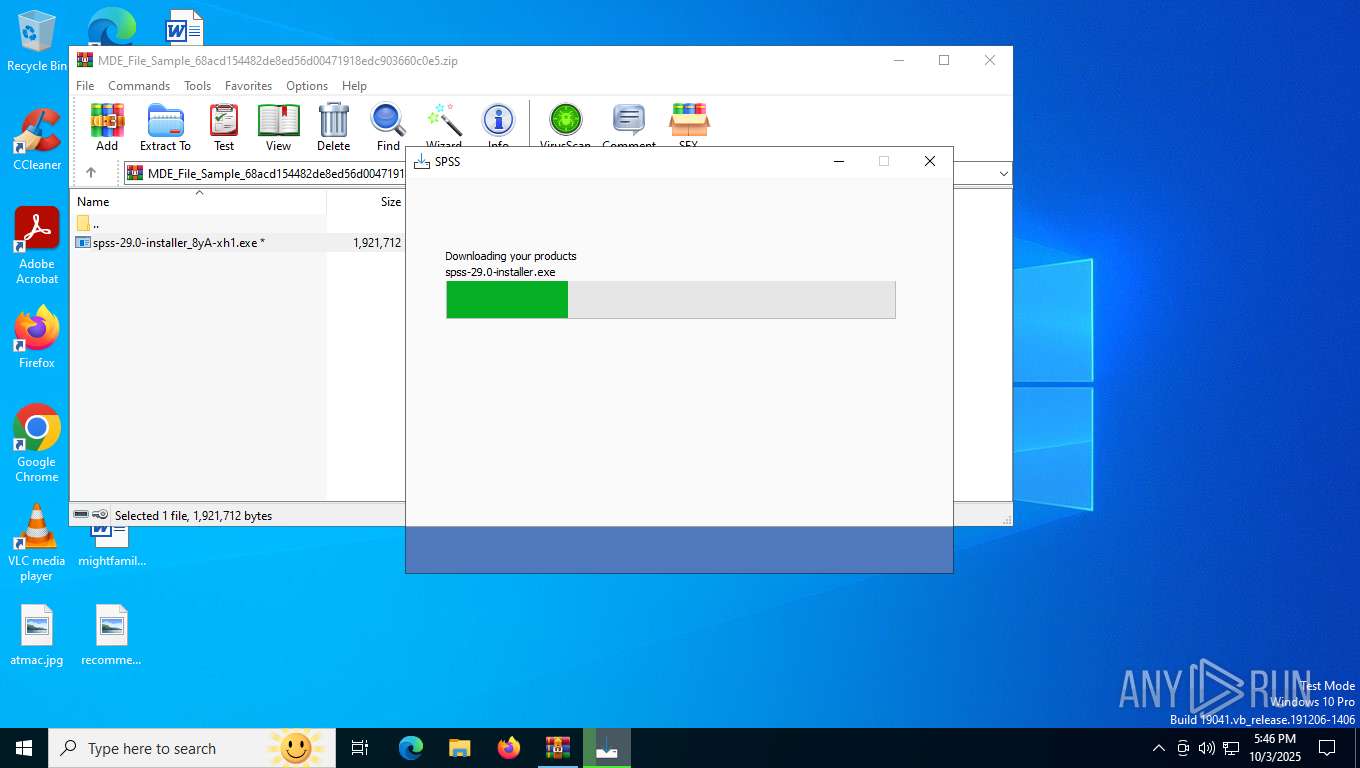Image resolution: width=1360 pixels, height=768 pixels.
Task: Click Firefox icon in taskbar
Action: pyautogui.click(x=509, y=748)
